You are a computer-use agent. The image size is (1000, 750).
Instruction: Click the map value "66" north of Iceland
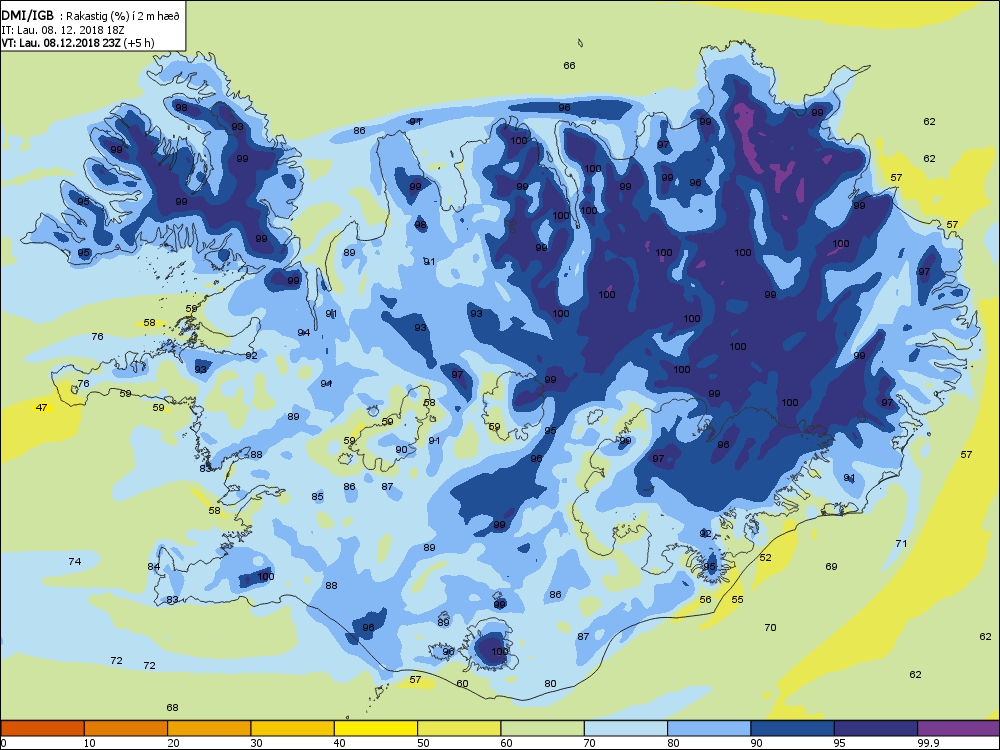coord(570,65)
